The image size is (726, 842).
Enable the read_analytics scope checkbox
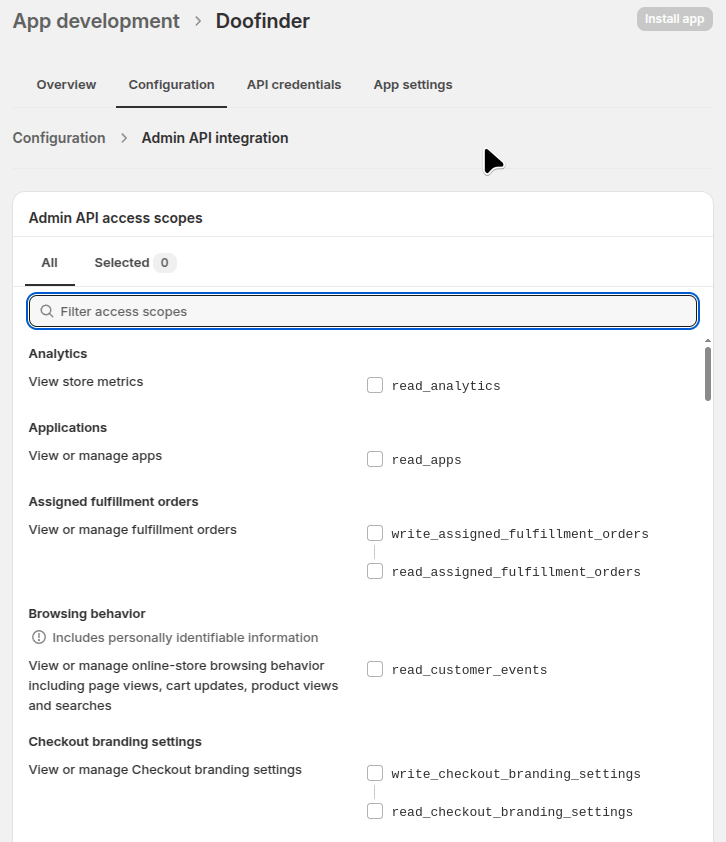[x=375, y=385]
